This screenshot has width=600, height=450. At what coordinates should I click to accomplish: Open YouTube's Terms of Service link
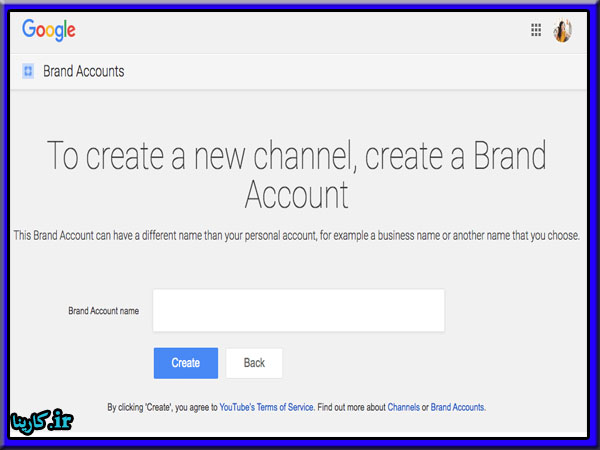(x=266, y=407)
